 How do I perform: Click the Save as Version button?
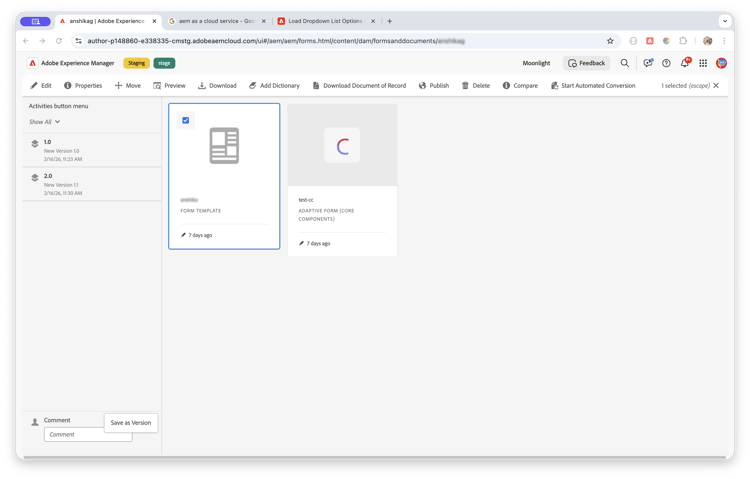pyautogui.click(x=131, y=423)
